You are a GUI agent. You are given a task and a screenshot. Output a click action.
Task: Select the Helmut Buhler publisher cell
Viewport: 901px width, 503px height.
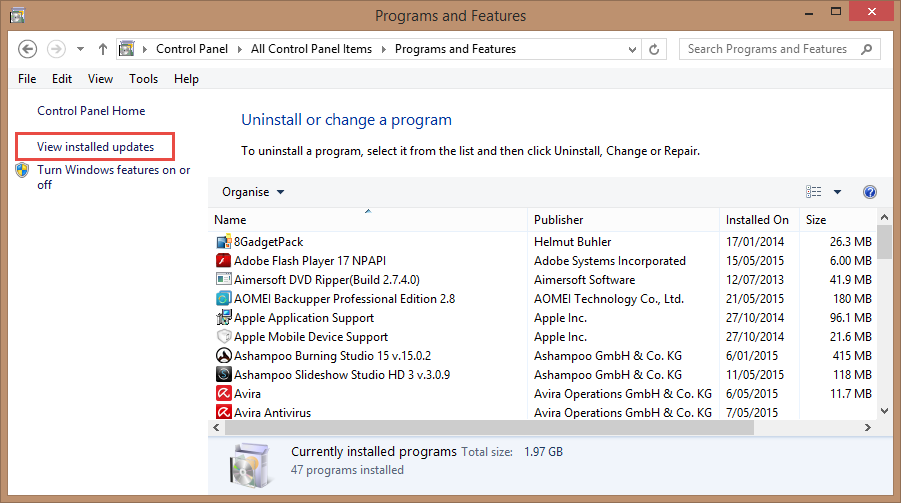(572, 242)
